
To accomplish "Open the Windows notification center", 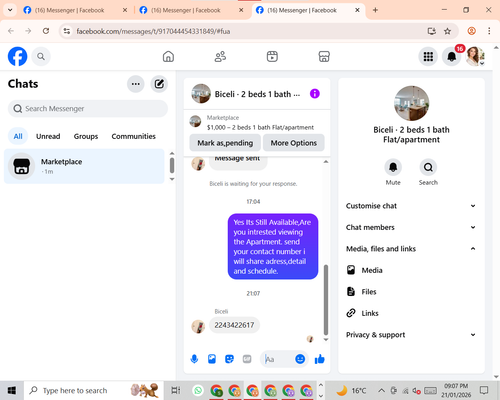I will coord(484,390).
